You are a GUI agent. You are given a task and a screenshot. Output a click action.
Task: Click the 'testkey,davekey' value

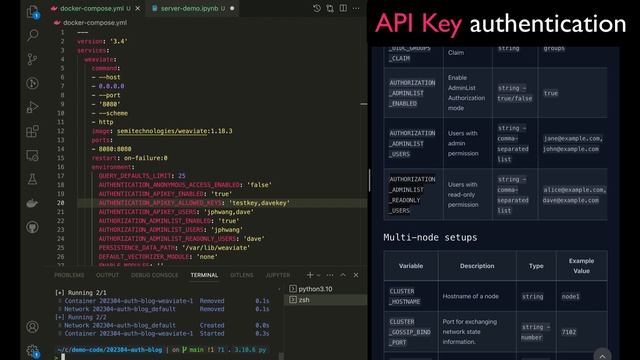click(x=259, y=203)
